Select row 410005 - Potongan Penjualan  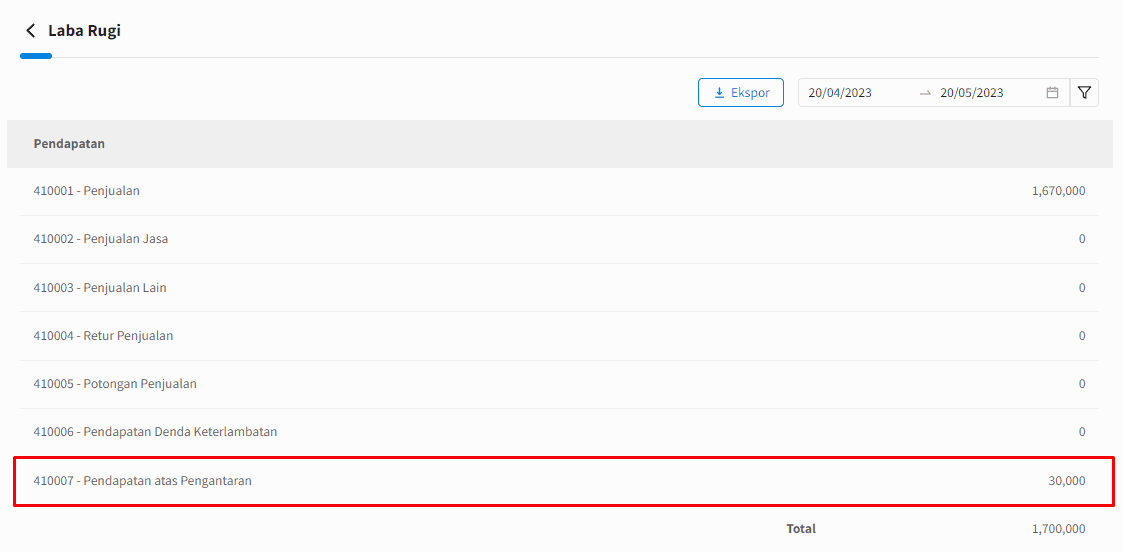tap(559, 384)
